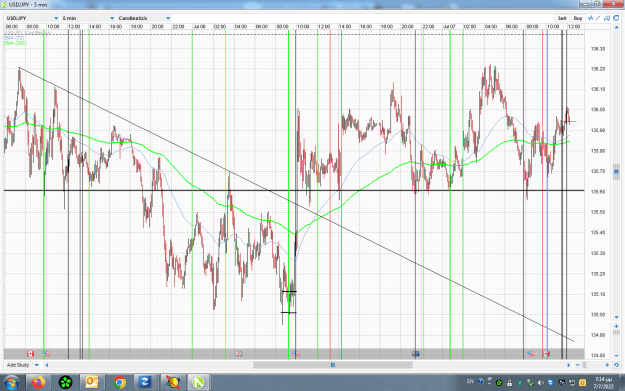Click the 136.00 price axis label
The width and height of the screenshot is (625, 391).
pyautogui.click(x=598, y=110)
